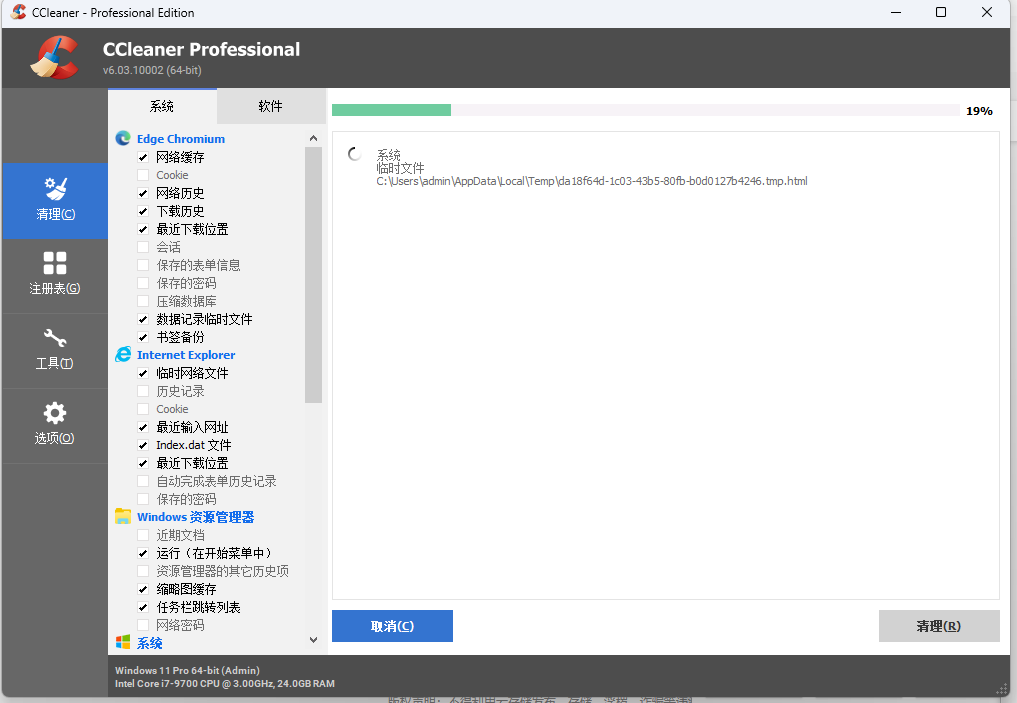Enable Internet Explorer 历史记录 checkbox

click(x=143, y=391)
